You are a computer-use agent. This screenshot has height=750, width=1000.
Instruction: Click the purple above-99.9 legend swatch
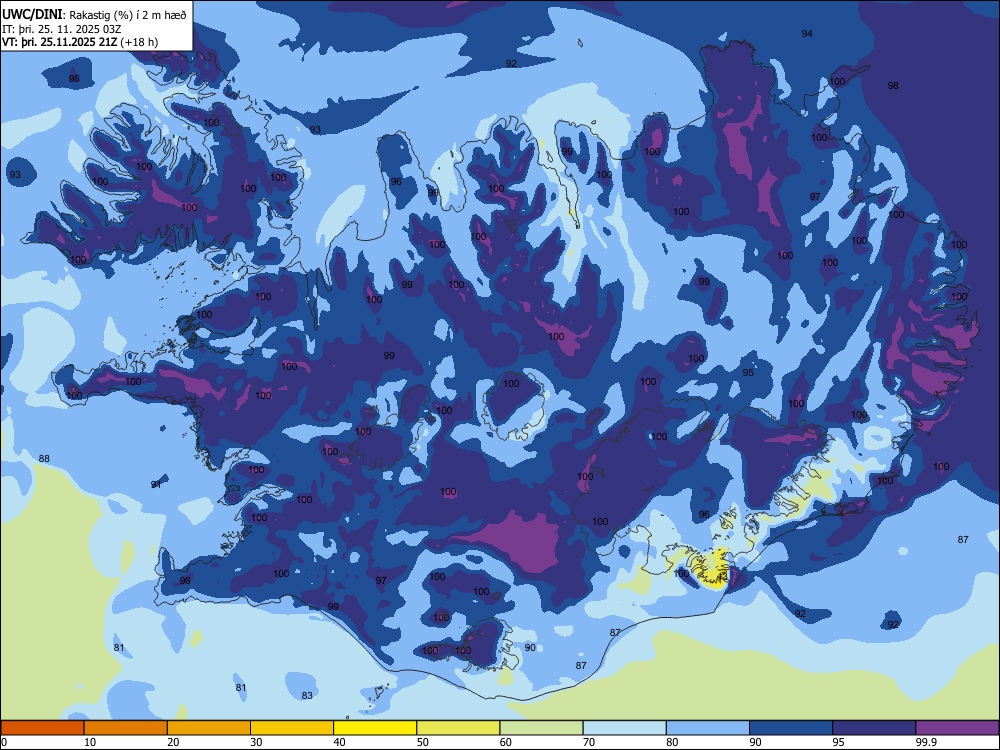(957, 728)
